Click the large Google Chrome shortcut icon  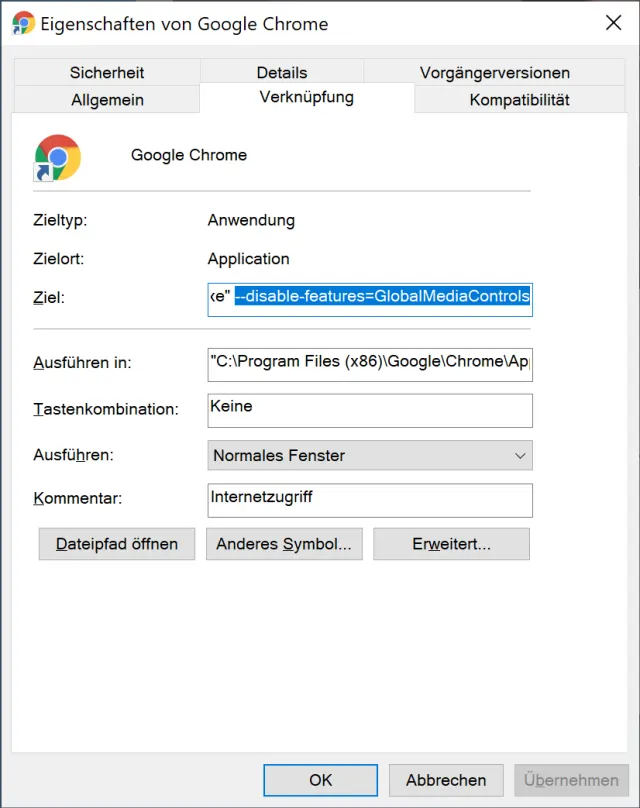(57, 158)
